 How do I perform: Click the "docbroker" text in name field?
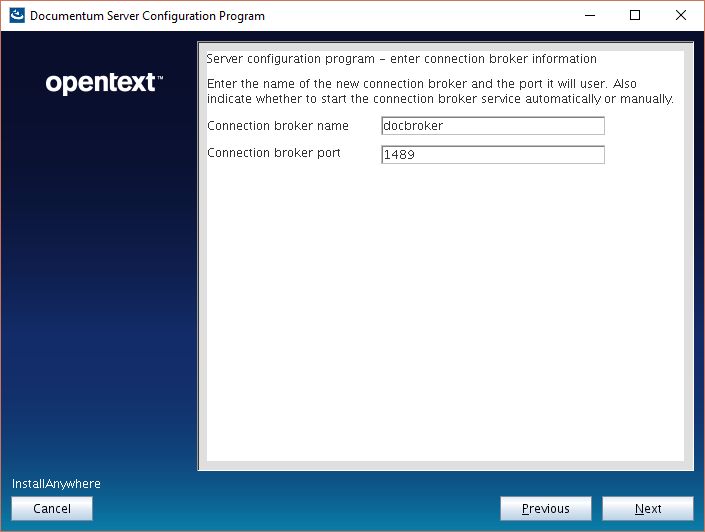414,126
